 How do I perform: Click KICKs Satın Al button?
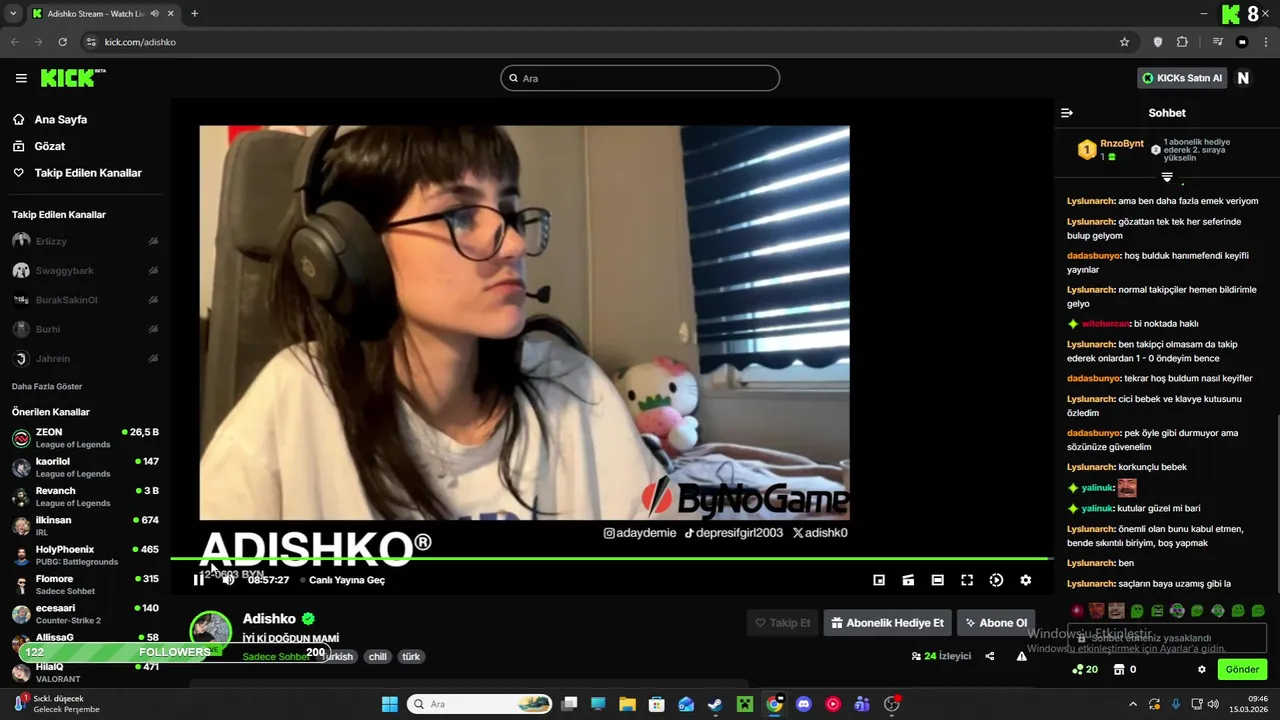tap(1182, 78)
